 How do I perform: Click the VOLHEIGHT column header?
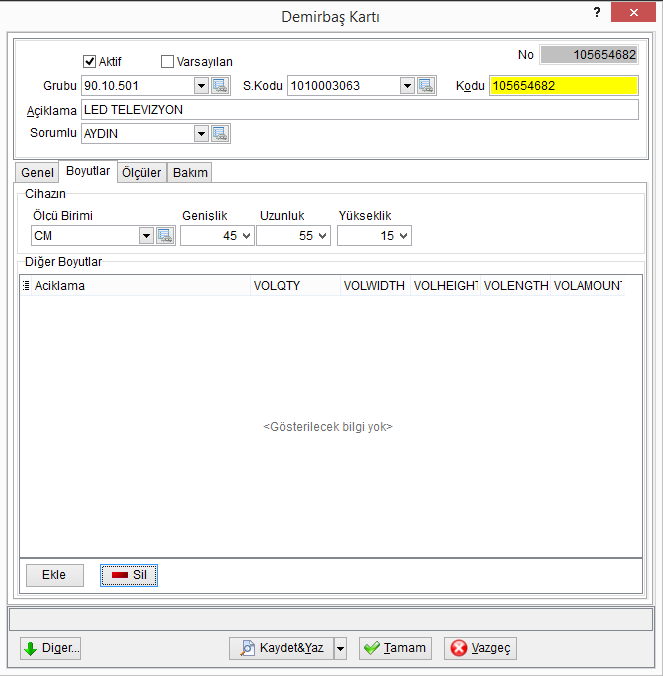446,285
